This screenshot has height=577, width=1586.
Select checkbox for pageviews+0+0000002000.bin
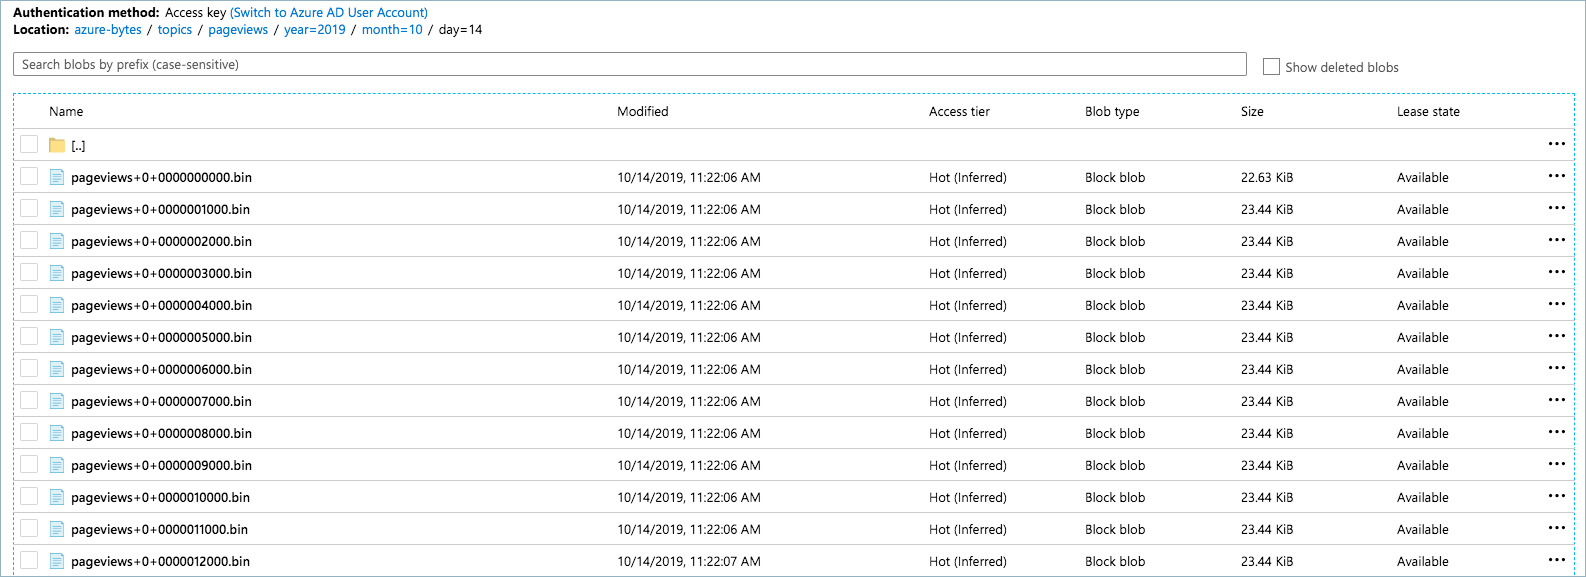tap(29, 240)
